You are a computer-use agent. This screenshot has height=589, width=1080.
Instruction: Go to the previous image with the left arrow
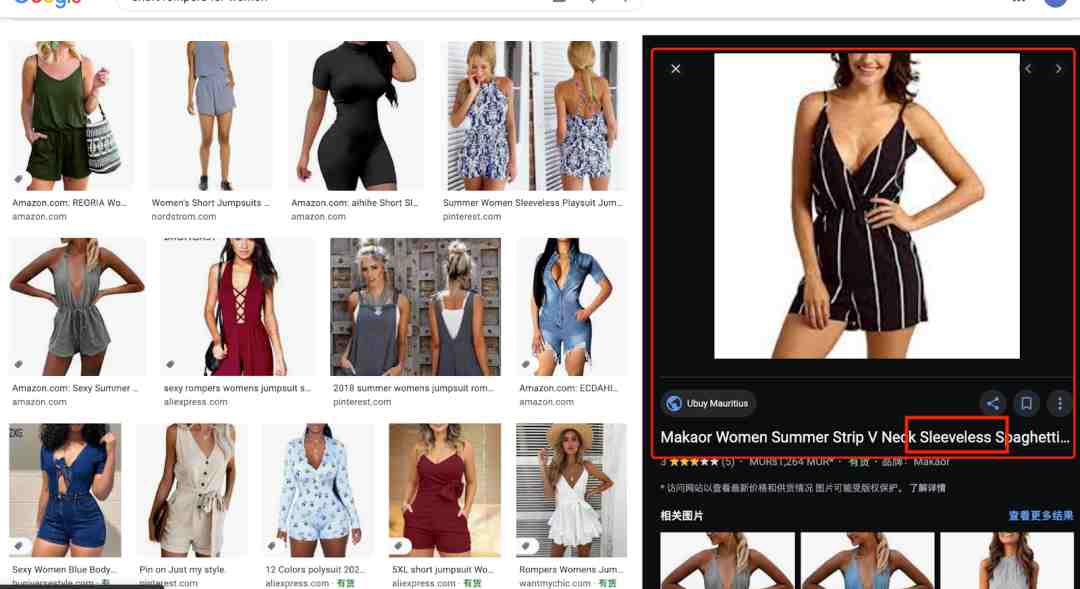[1028, 69]
